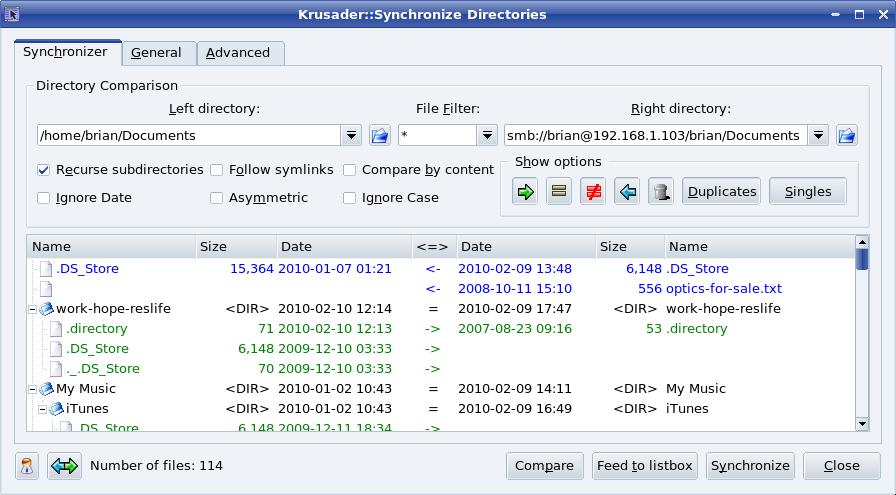Click the file list scrollbar thumb
896x495 pixels.
click(x=862, y=259)
